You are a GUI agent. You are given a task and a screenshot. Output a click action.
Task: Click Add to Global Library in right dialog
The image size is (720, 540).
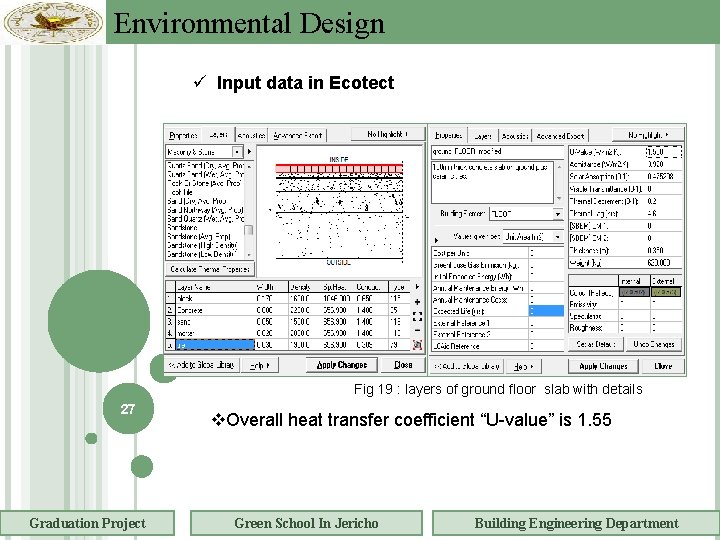tap(467, 366)
